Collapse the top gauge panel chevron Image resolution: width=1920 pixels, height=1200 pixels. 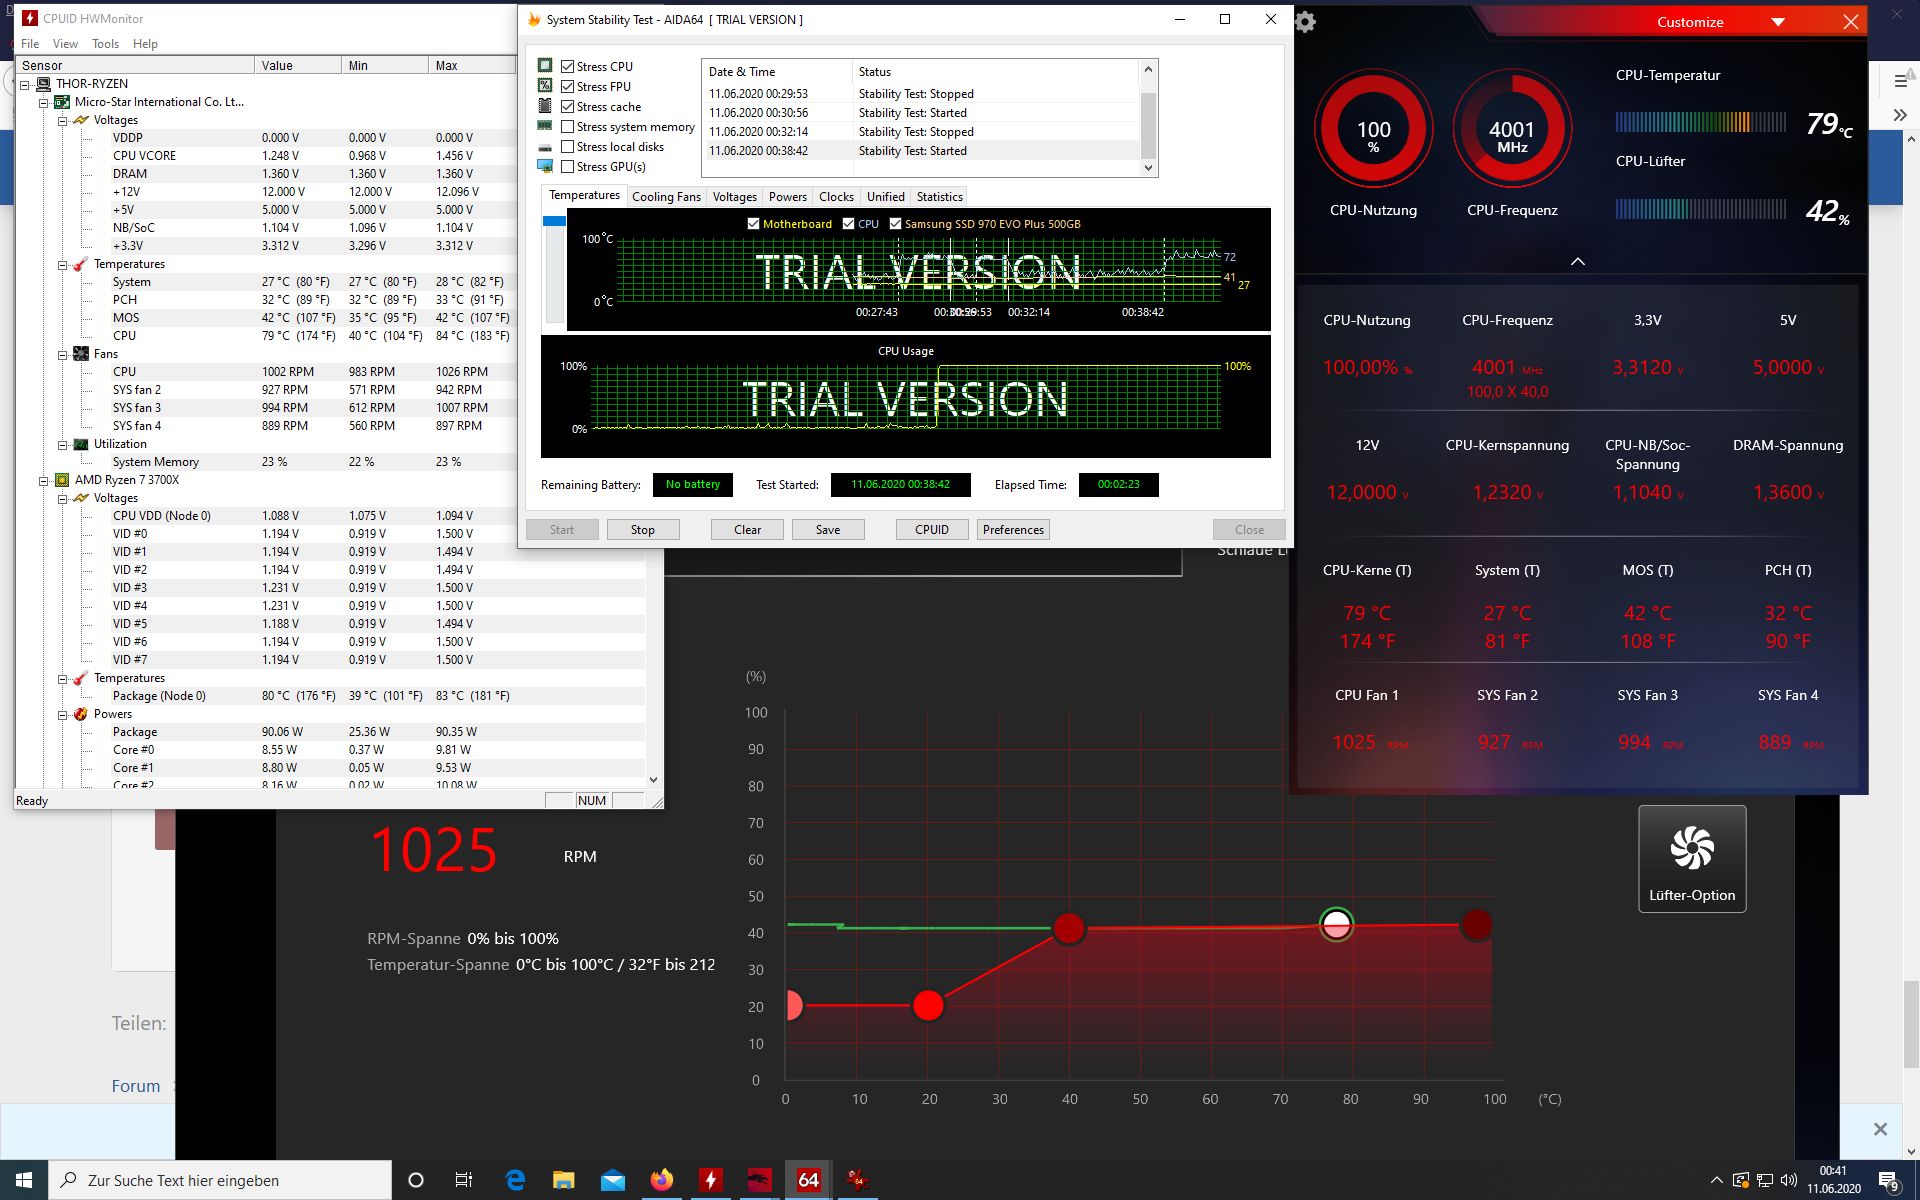tap(1577, 261)
